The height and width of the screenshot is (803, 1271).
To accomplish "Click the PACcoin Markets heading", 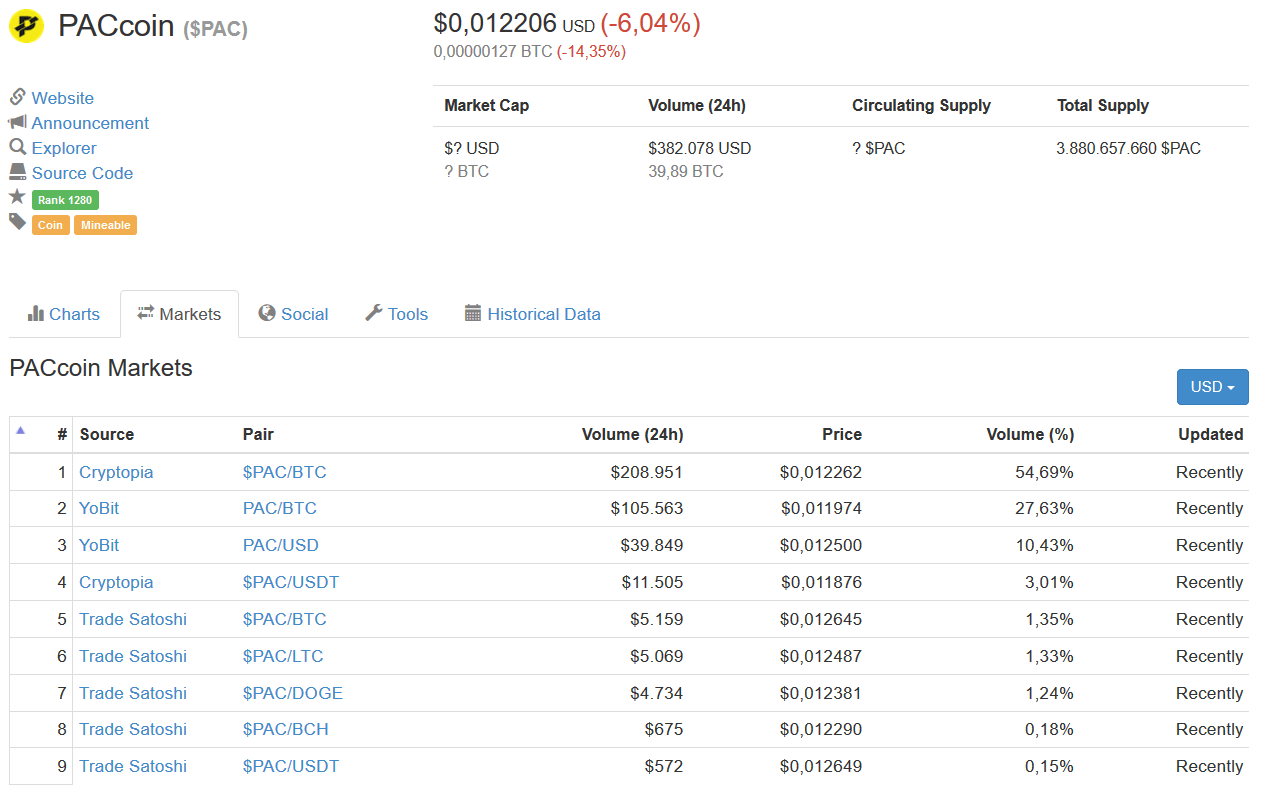I will coord(101,368).
